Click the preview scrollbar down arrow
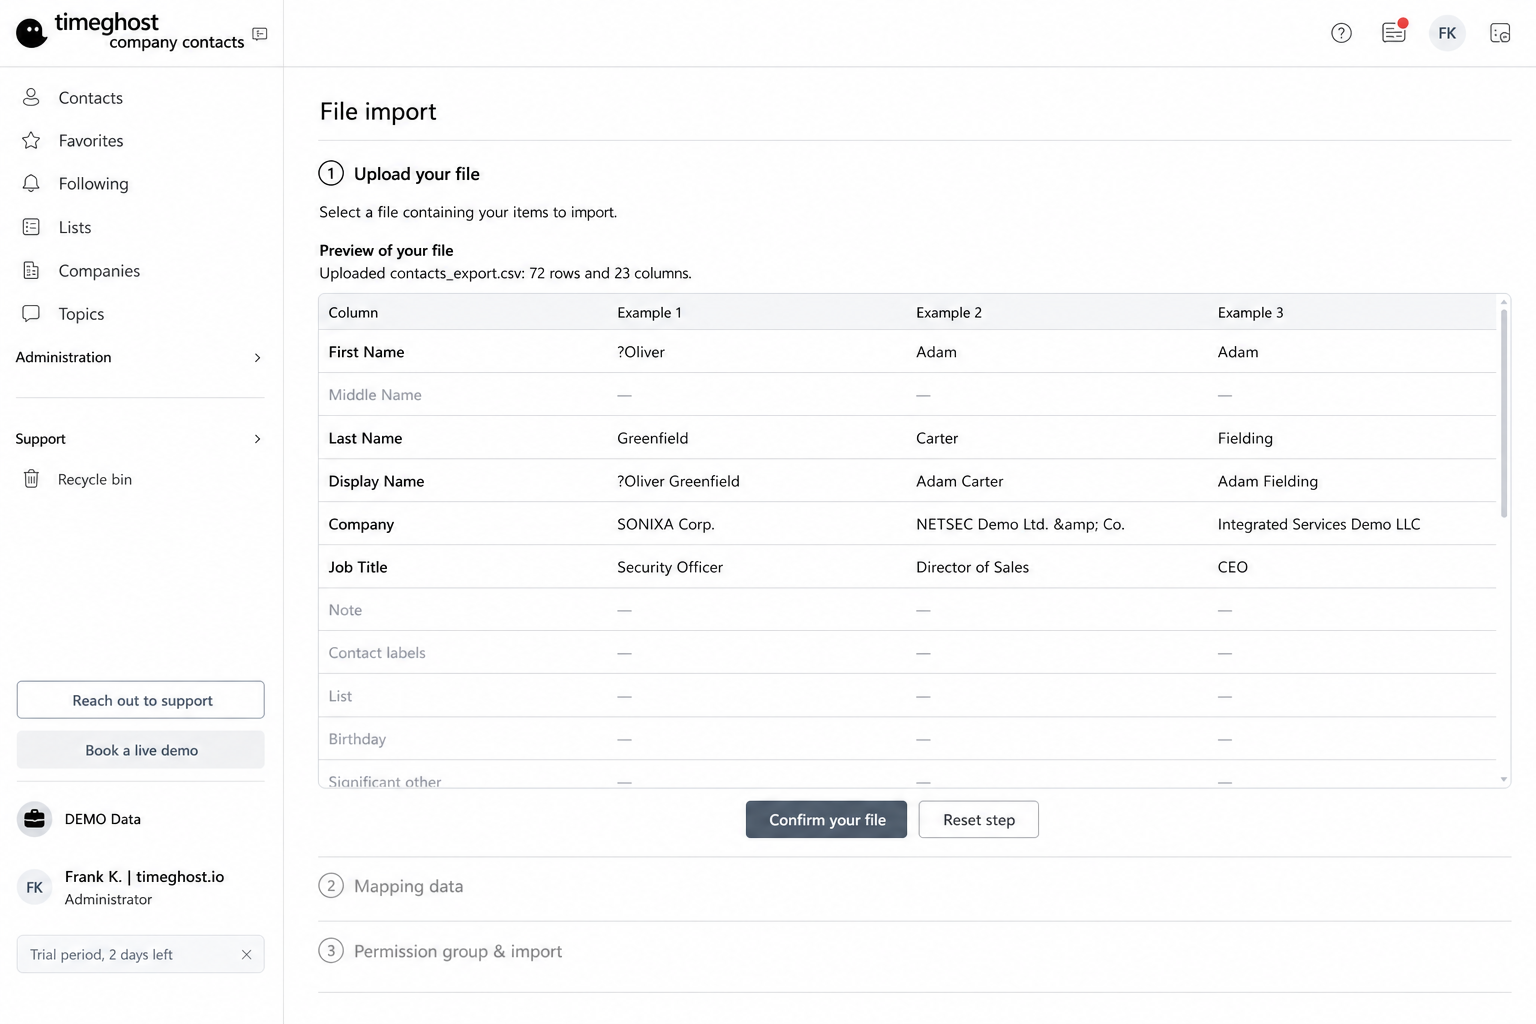Viewport: 1536px width, 1024px height. click(1503, 779)
